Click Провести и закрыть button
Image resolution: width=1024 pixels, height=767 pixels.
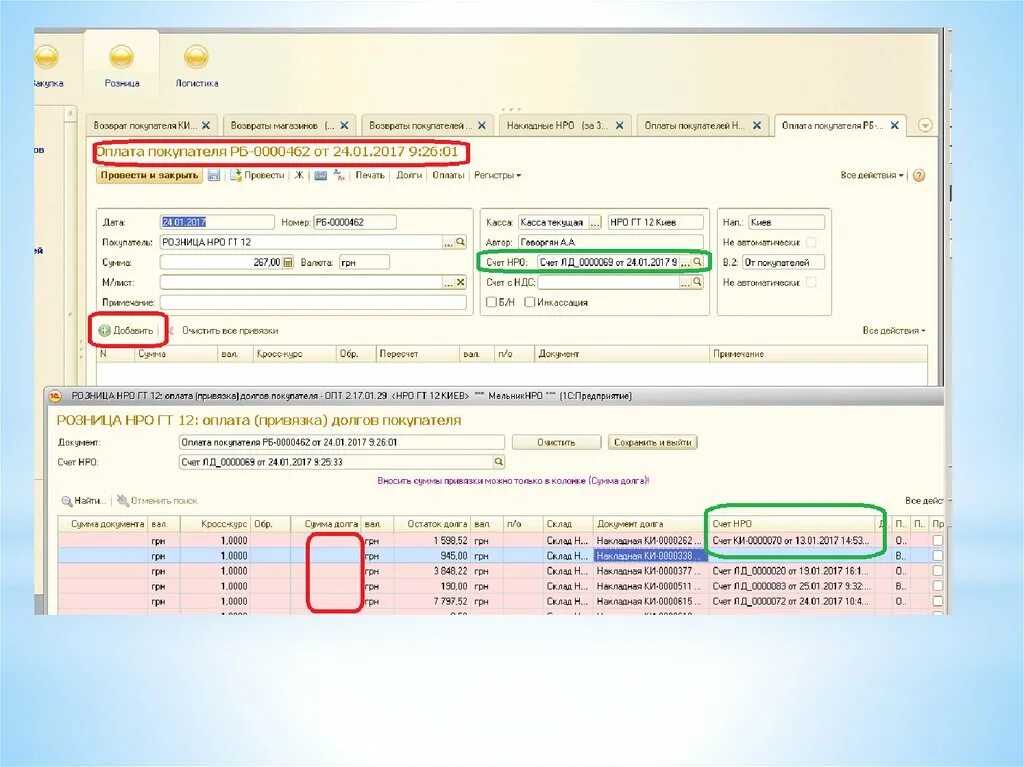[x=150, y=175]
